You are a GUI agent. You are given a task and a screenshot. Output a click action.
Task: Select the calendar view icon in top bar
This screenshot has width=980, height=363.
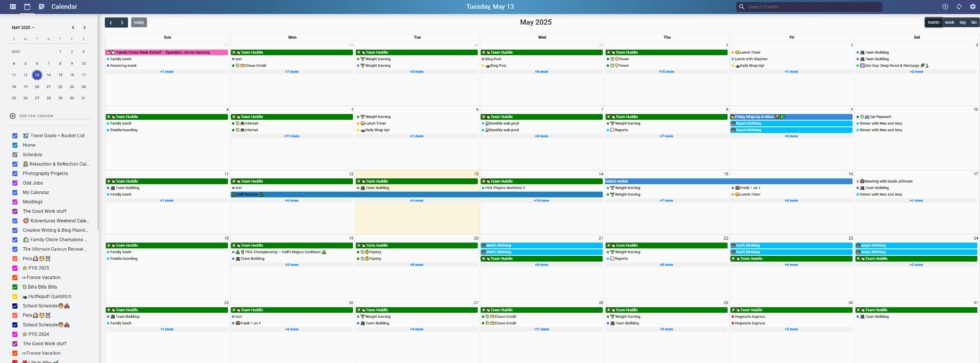27,6
